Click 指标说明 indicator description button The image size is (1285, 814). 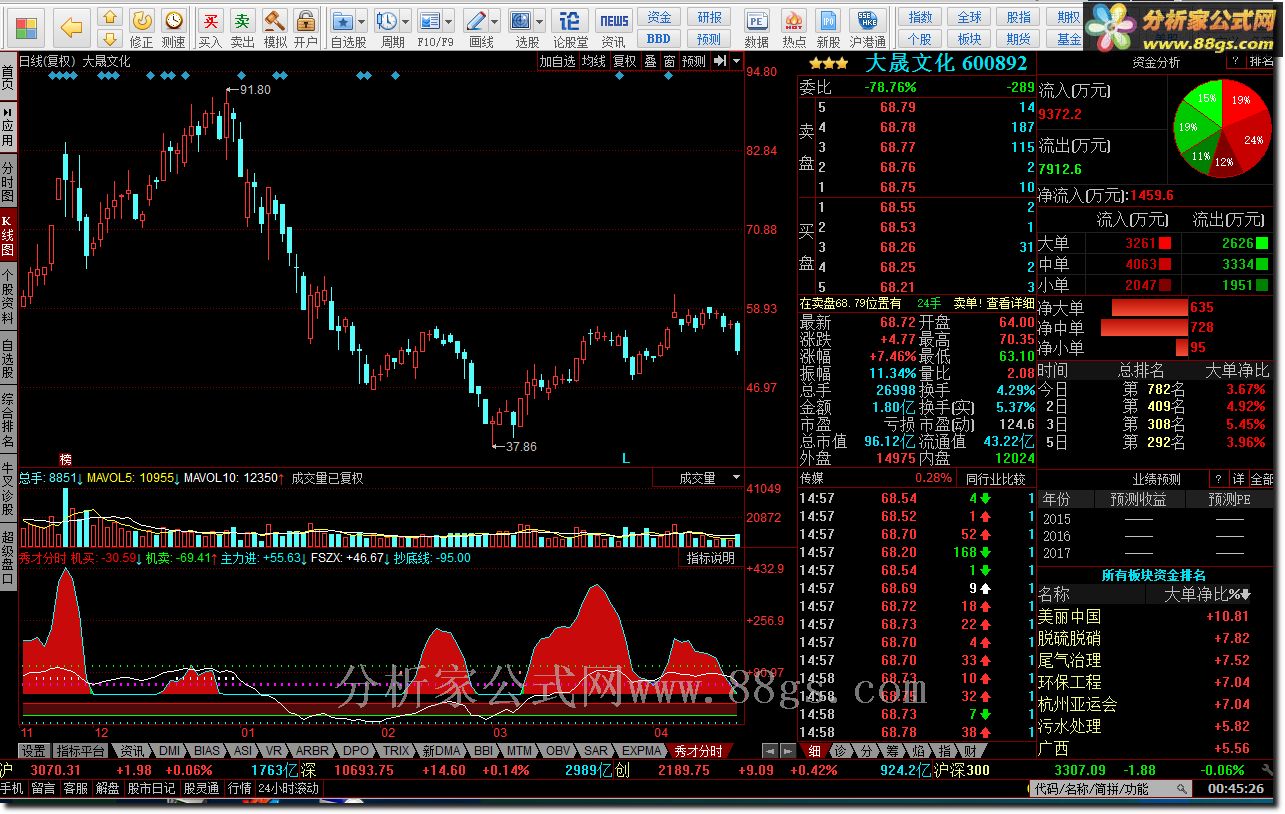(711, 558)
